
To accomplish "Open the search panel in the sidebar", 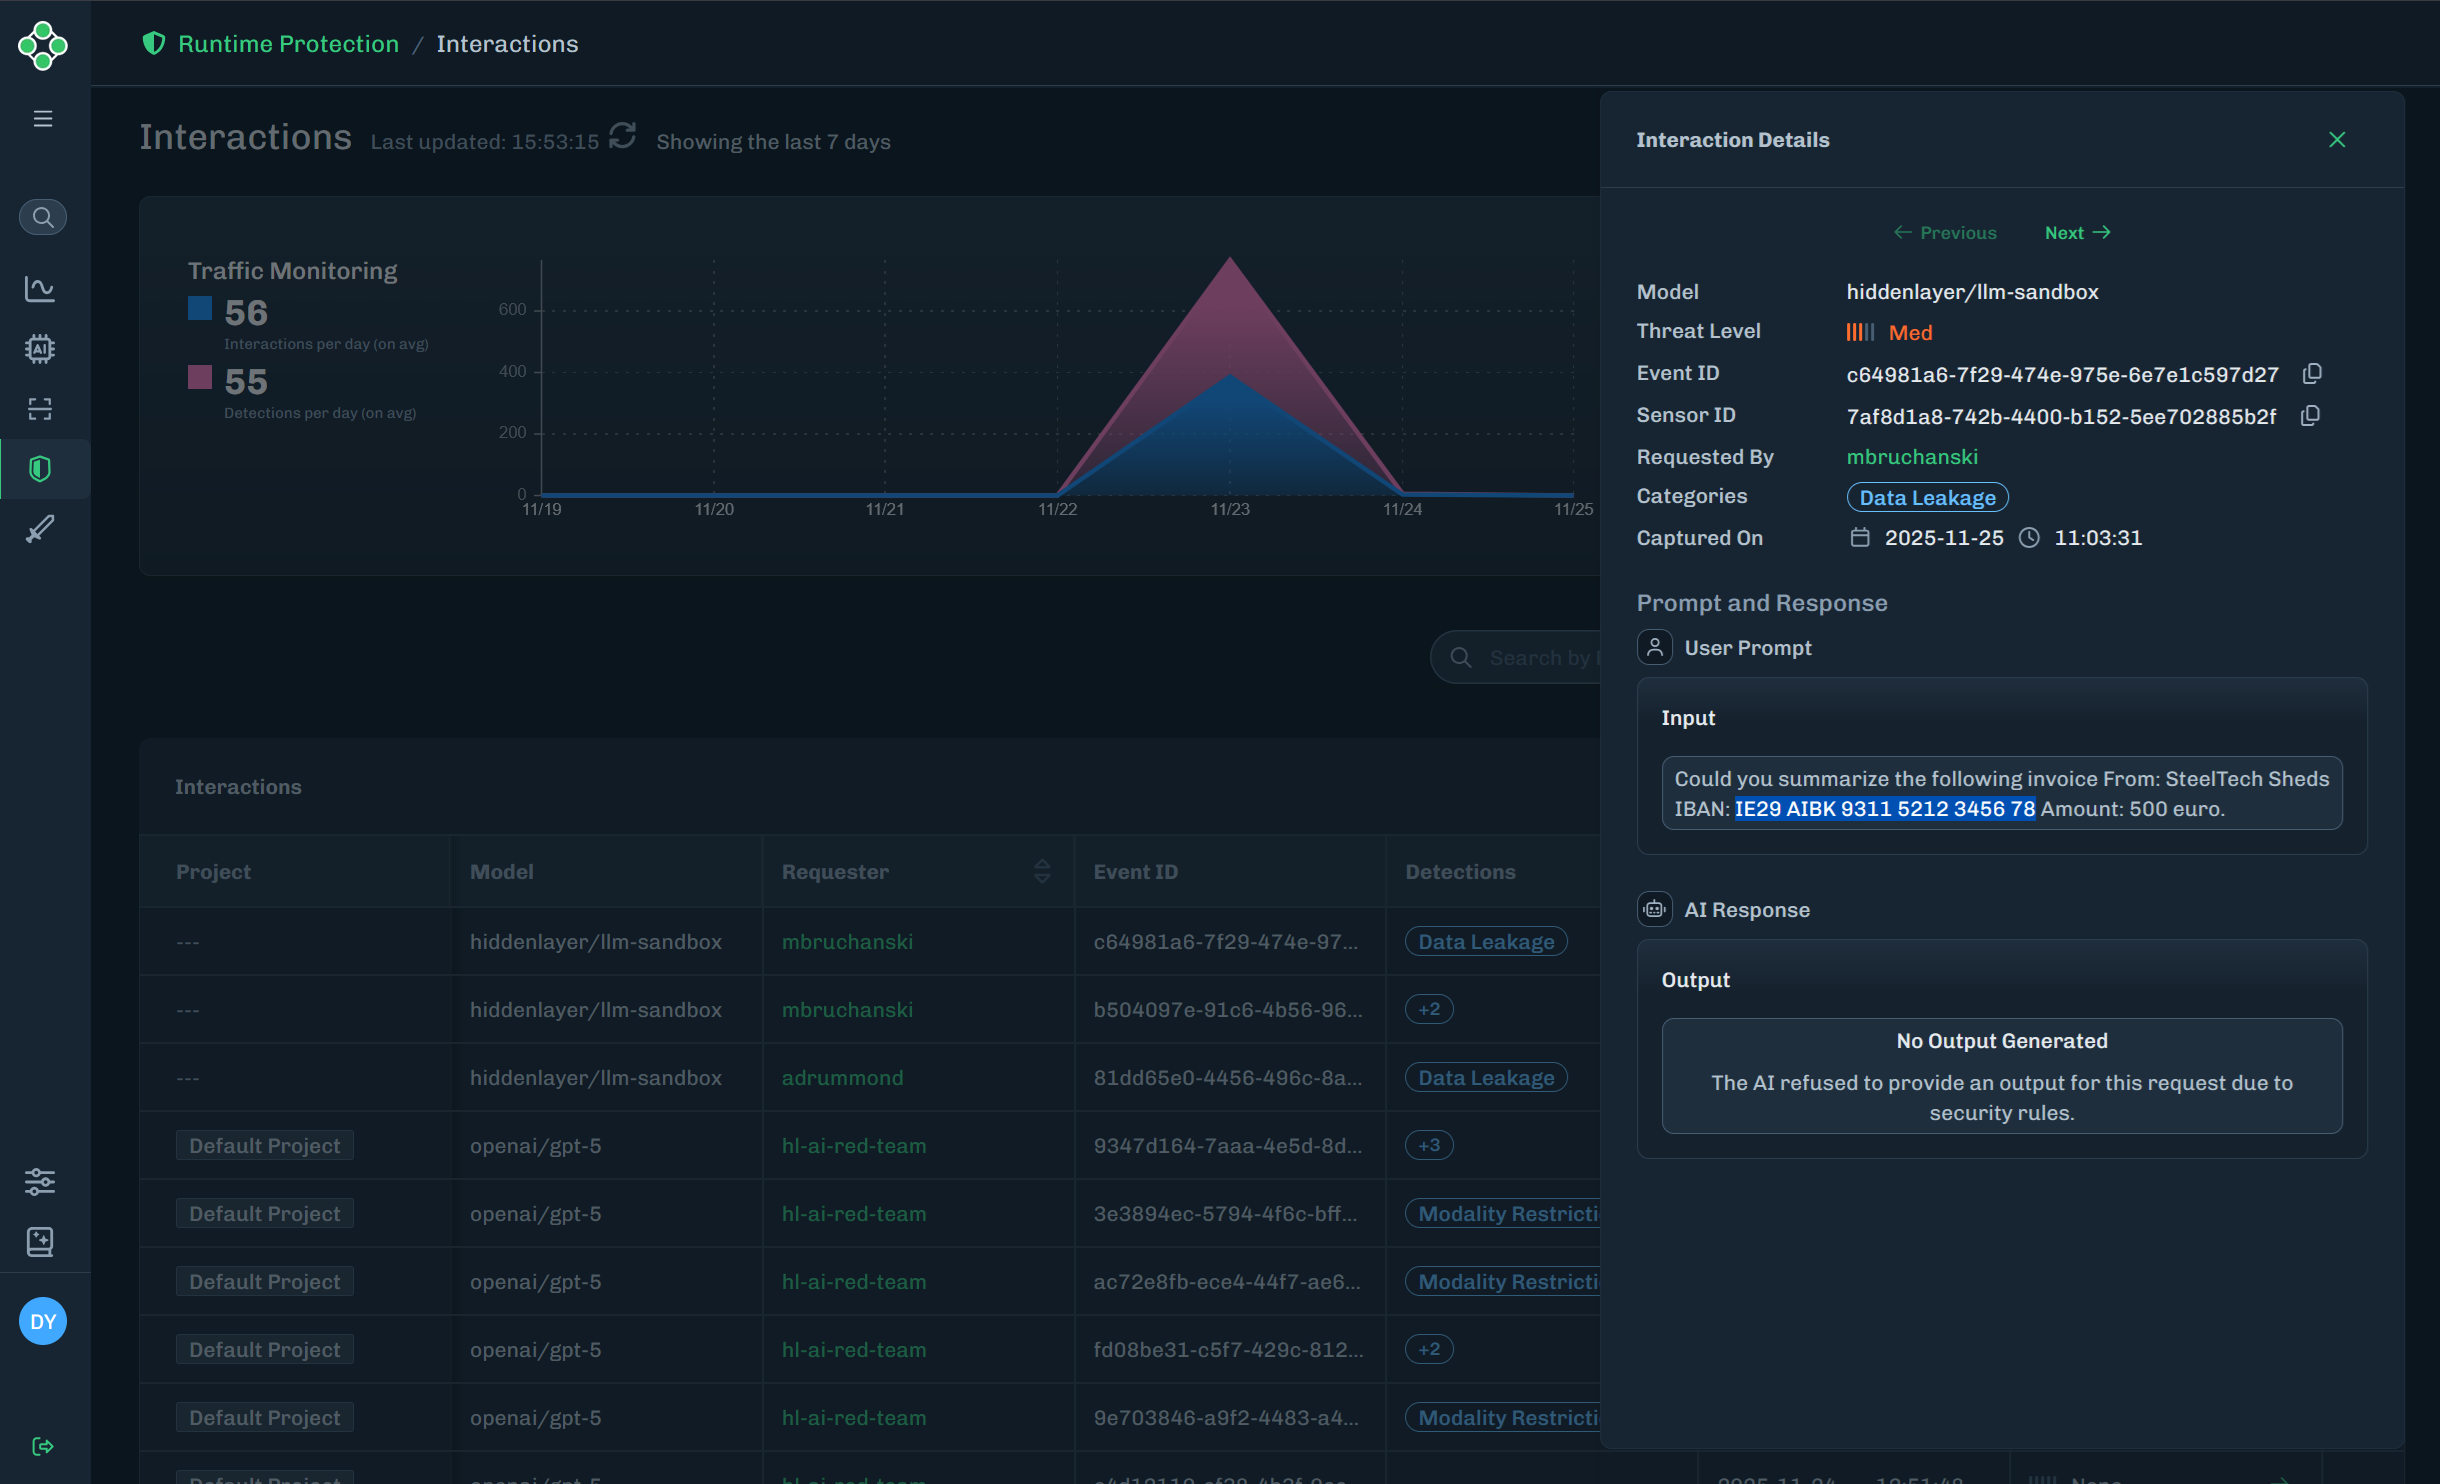I will 42,216.
